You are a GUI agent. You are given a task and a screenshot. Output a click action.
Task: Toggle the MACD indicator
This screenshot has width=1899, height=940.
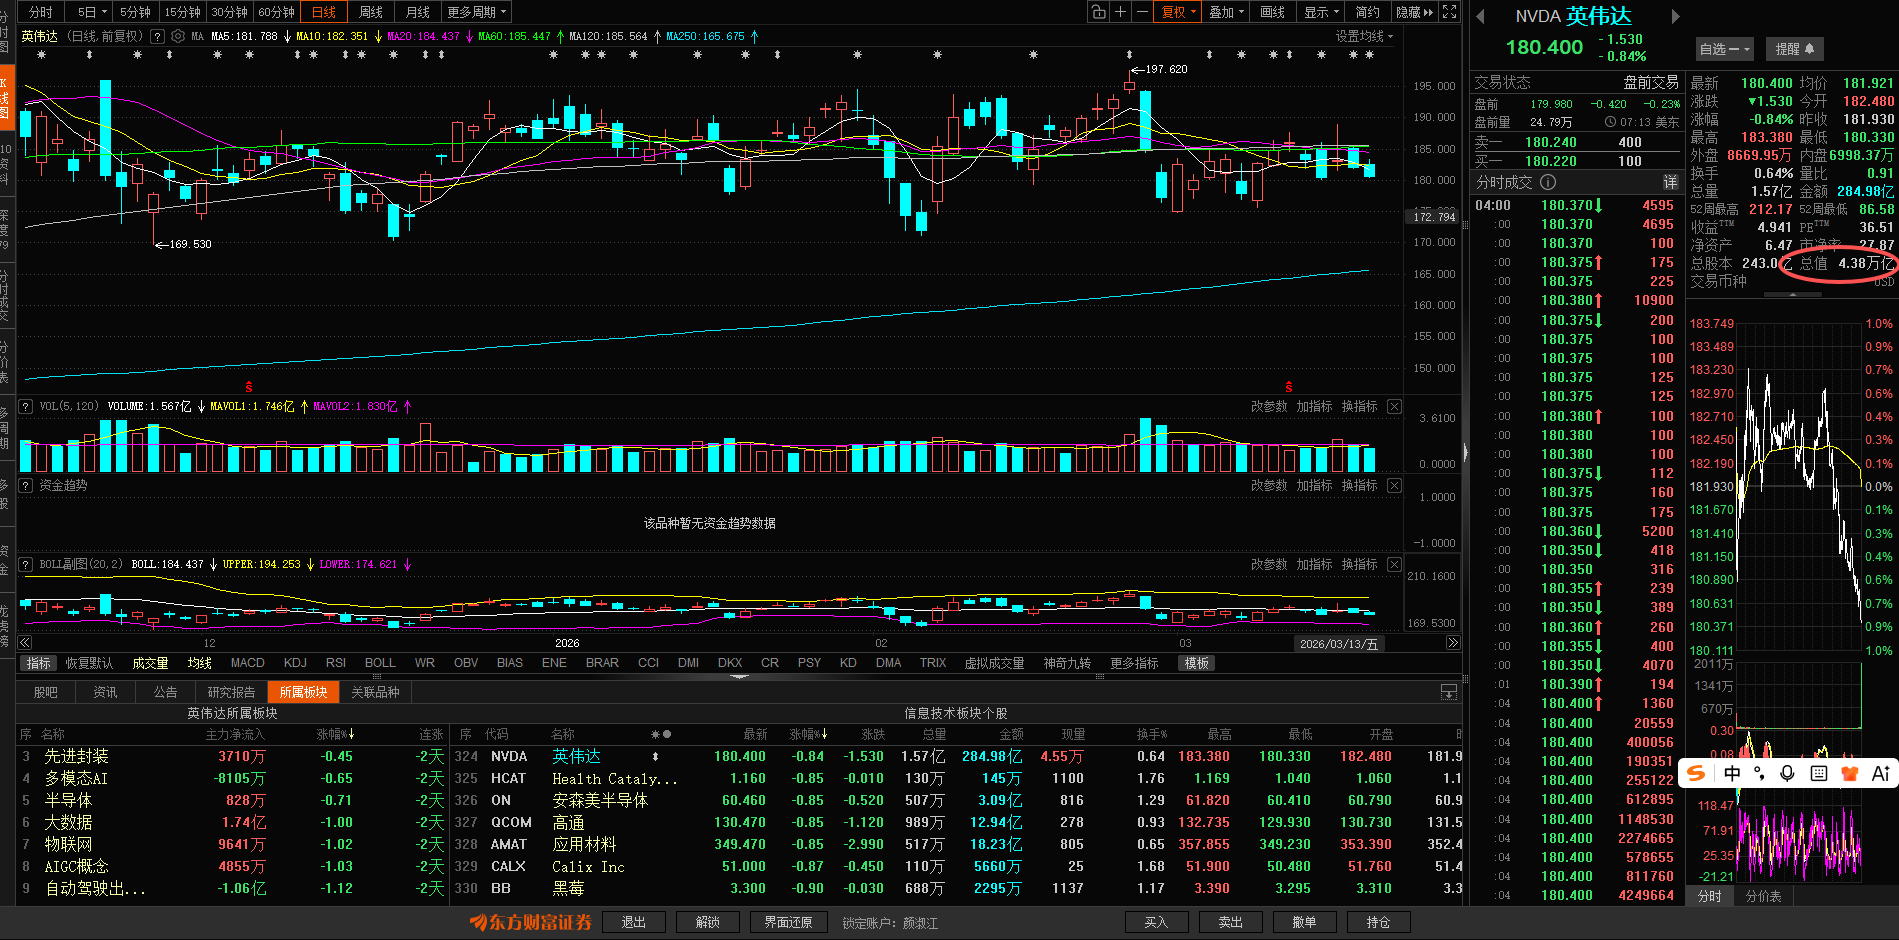point(248,663)
